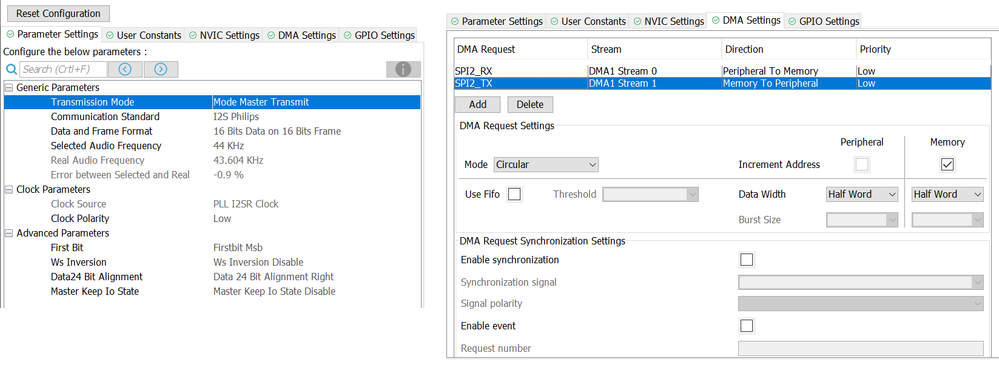
Task: Click the search magnifier icon
Action: [x=11, y=69]
